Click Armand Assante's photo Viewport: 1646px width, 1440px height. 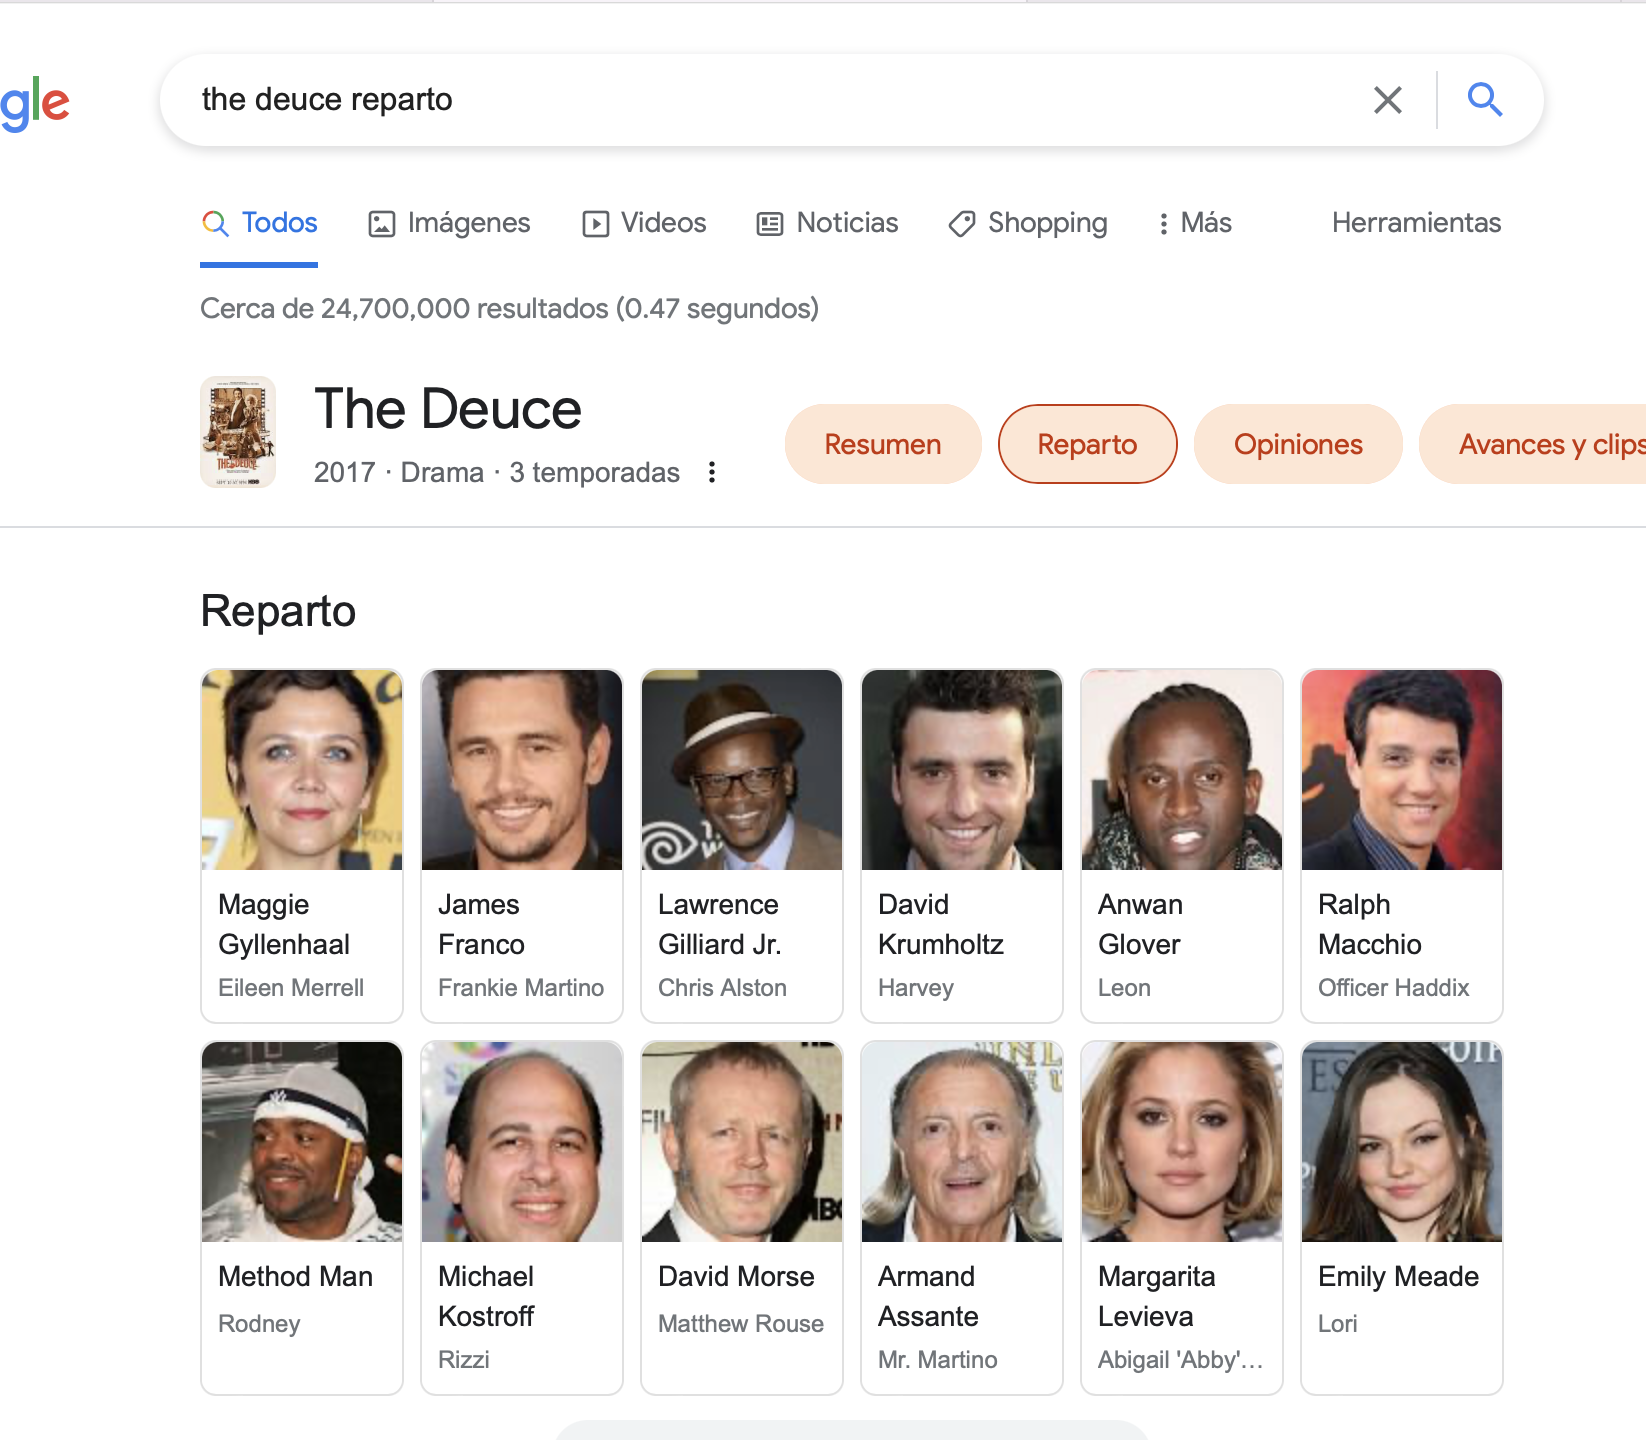962,1142
